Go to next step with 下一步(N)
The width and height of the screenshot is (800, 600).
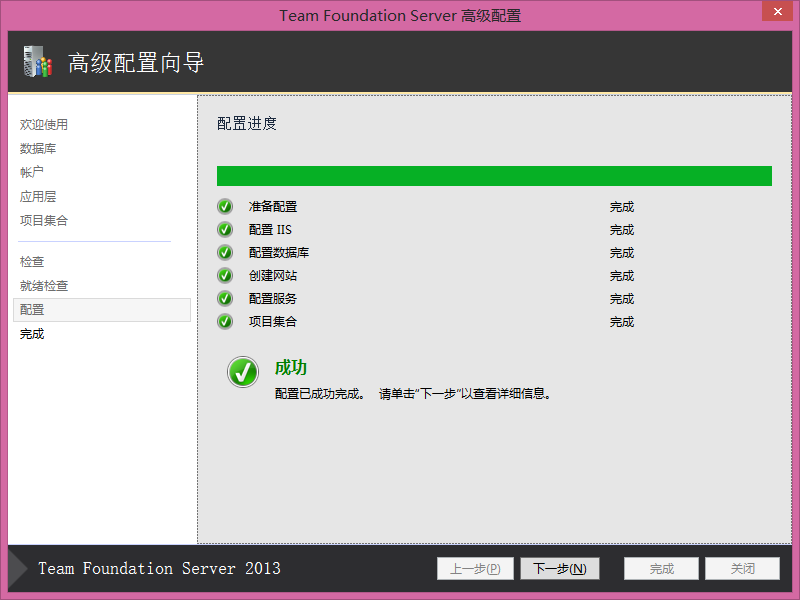560,568
